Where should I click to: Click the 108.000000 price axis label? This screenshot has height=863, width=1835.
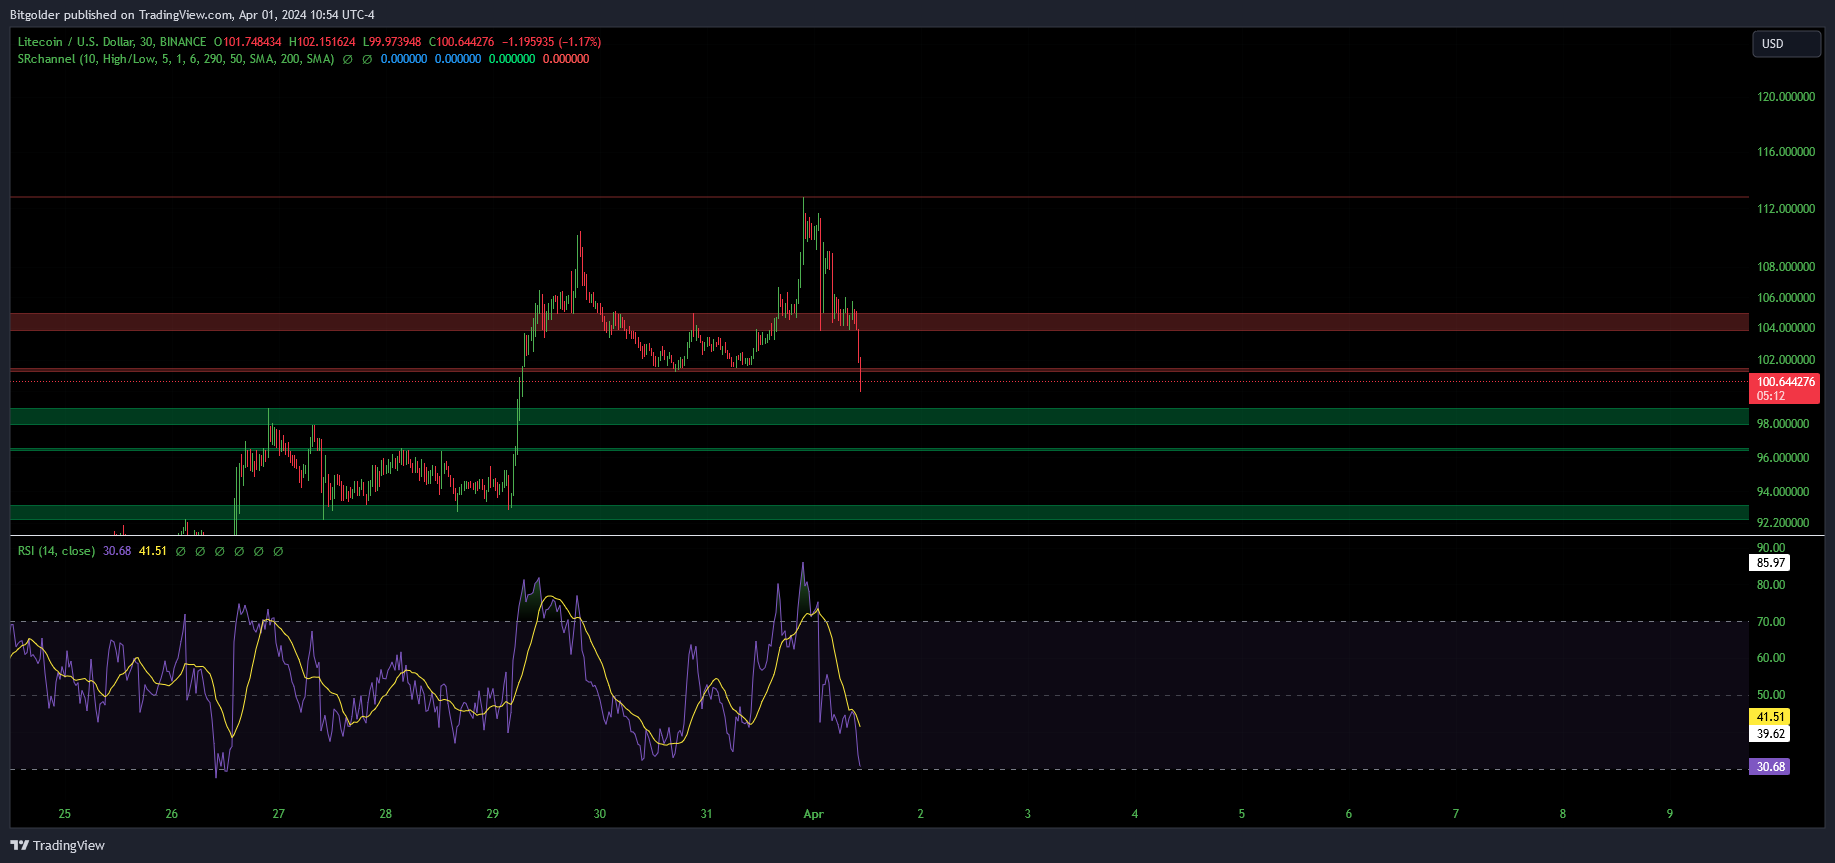tap(1786, 267)
